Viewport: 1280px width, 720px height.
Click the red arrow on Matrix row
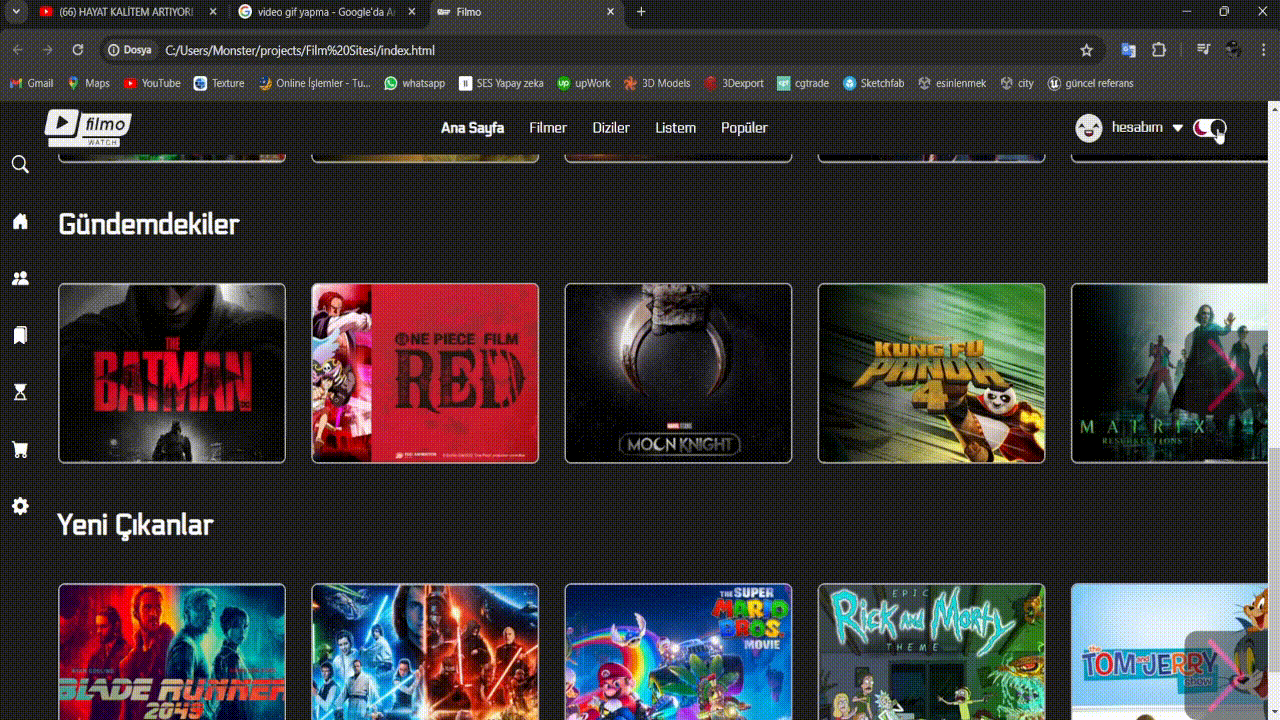(1226, 373)
